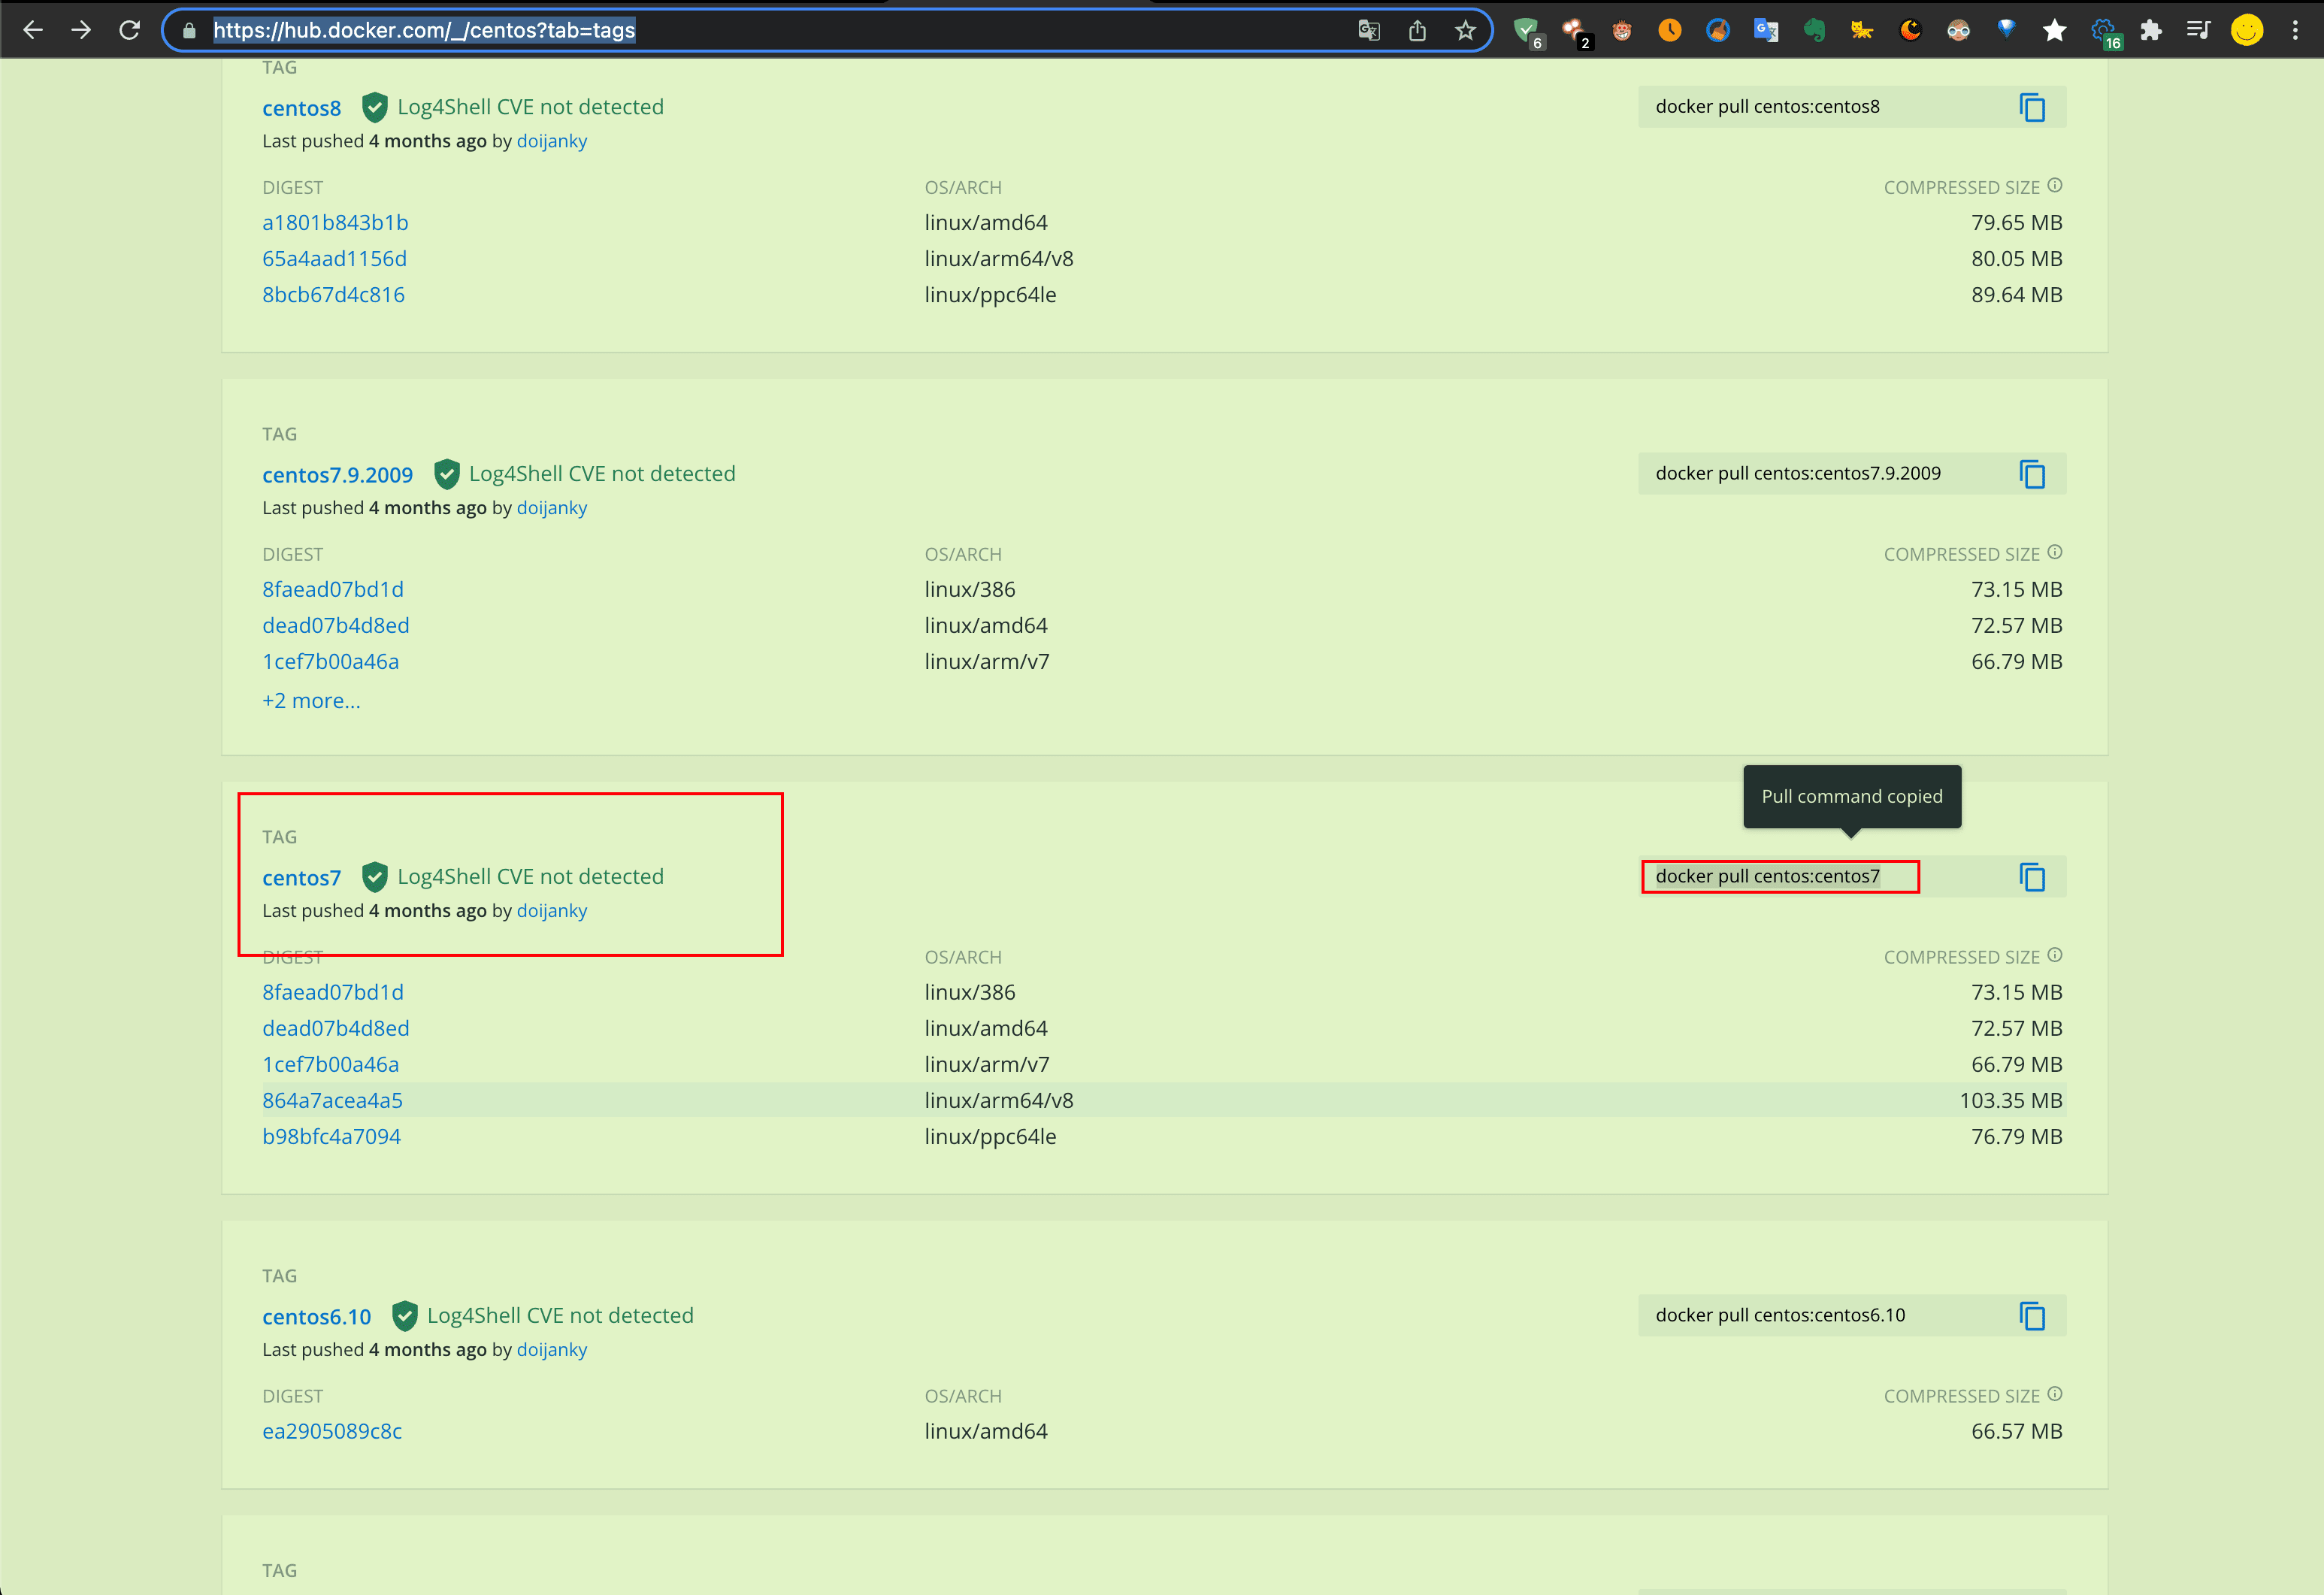Open Chrome three-dot menu
2324x1595 pixels.
(x=2295, y=30)
